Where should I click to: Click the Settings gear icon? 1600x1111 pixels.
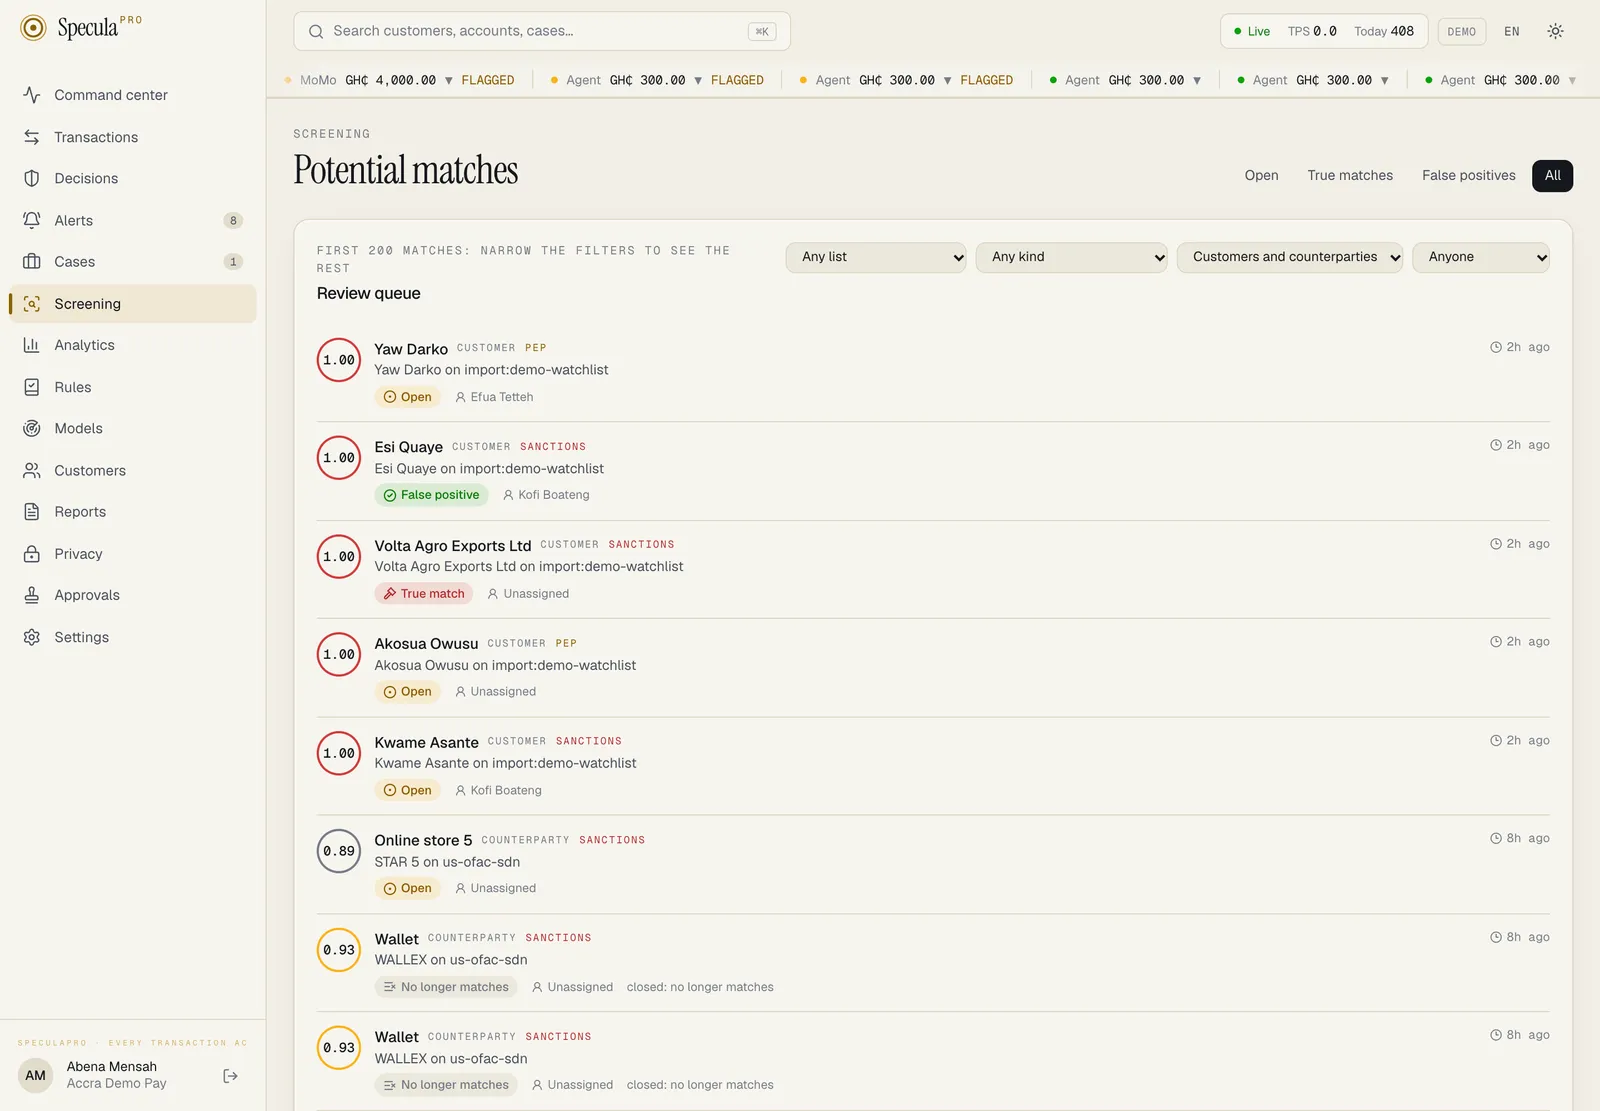32,637
